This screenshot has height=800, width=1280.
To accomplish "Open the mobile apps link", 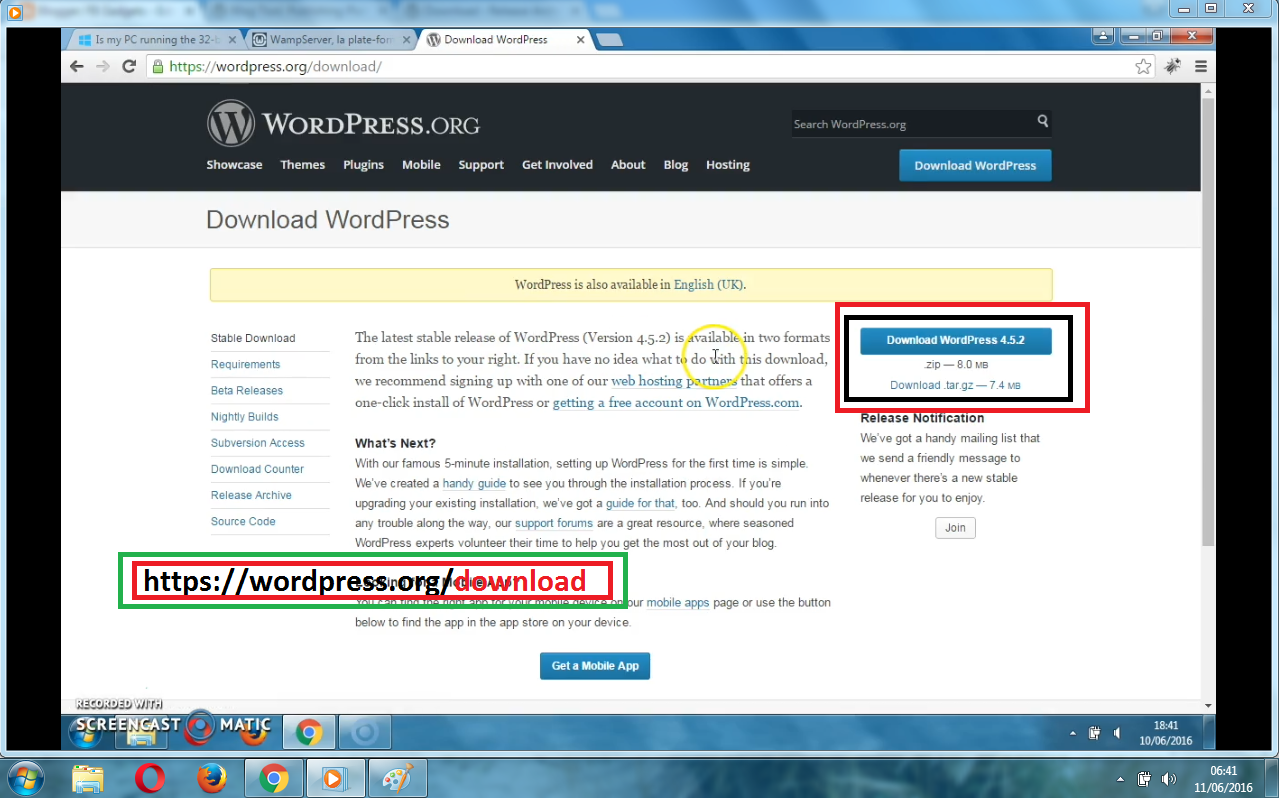I will [x=678, y=603].
